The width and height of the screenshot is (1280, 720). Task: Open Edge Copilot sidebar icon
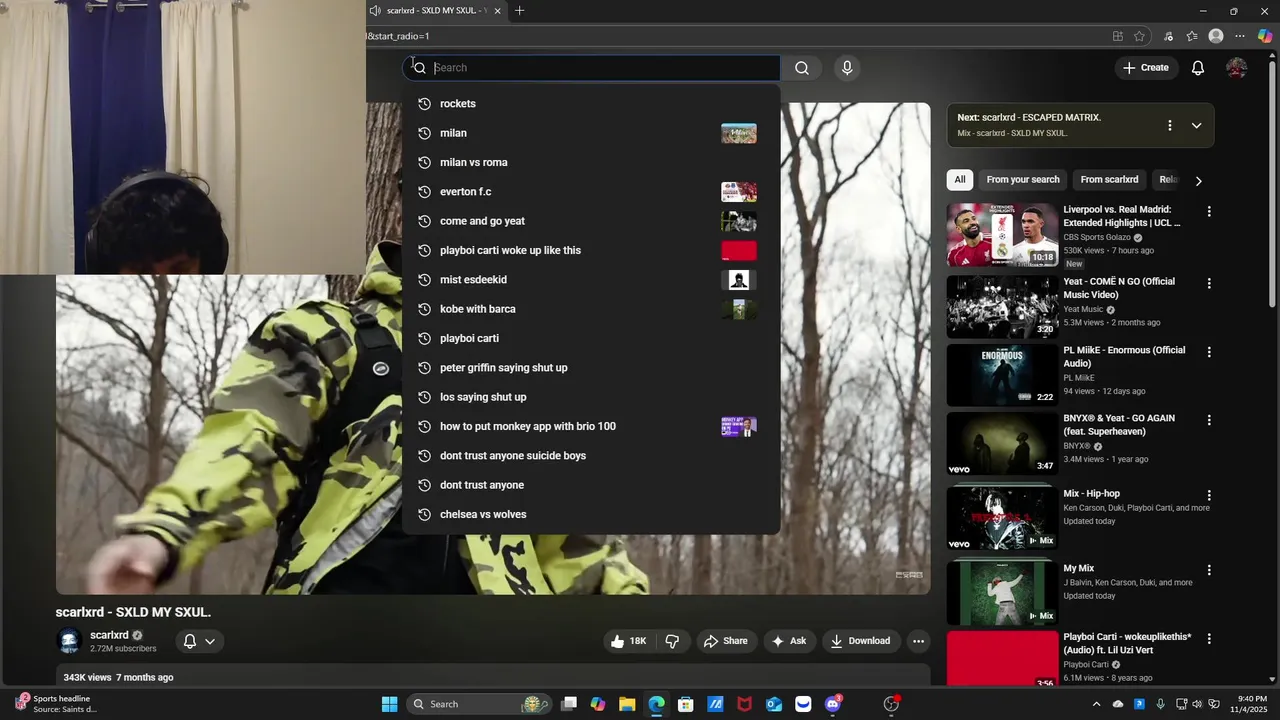(1265, 36)
